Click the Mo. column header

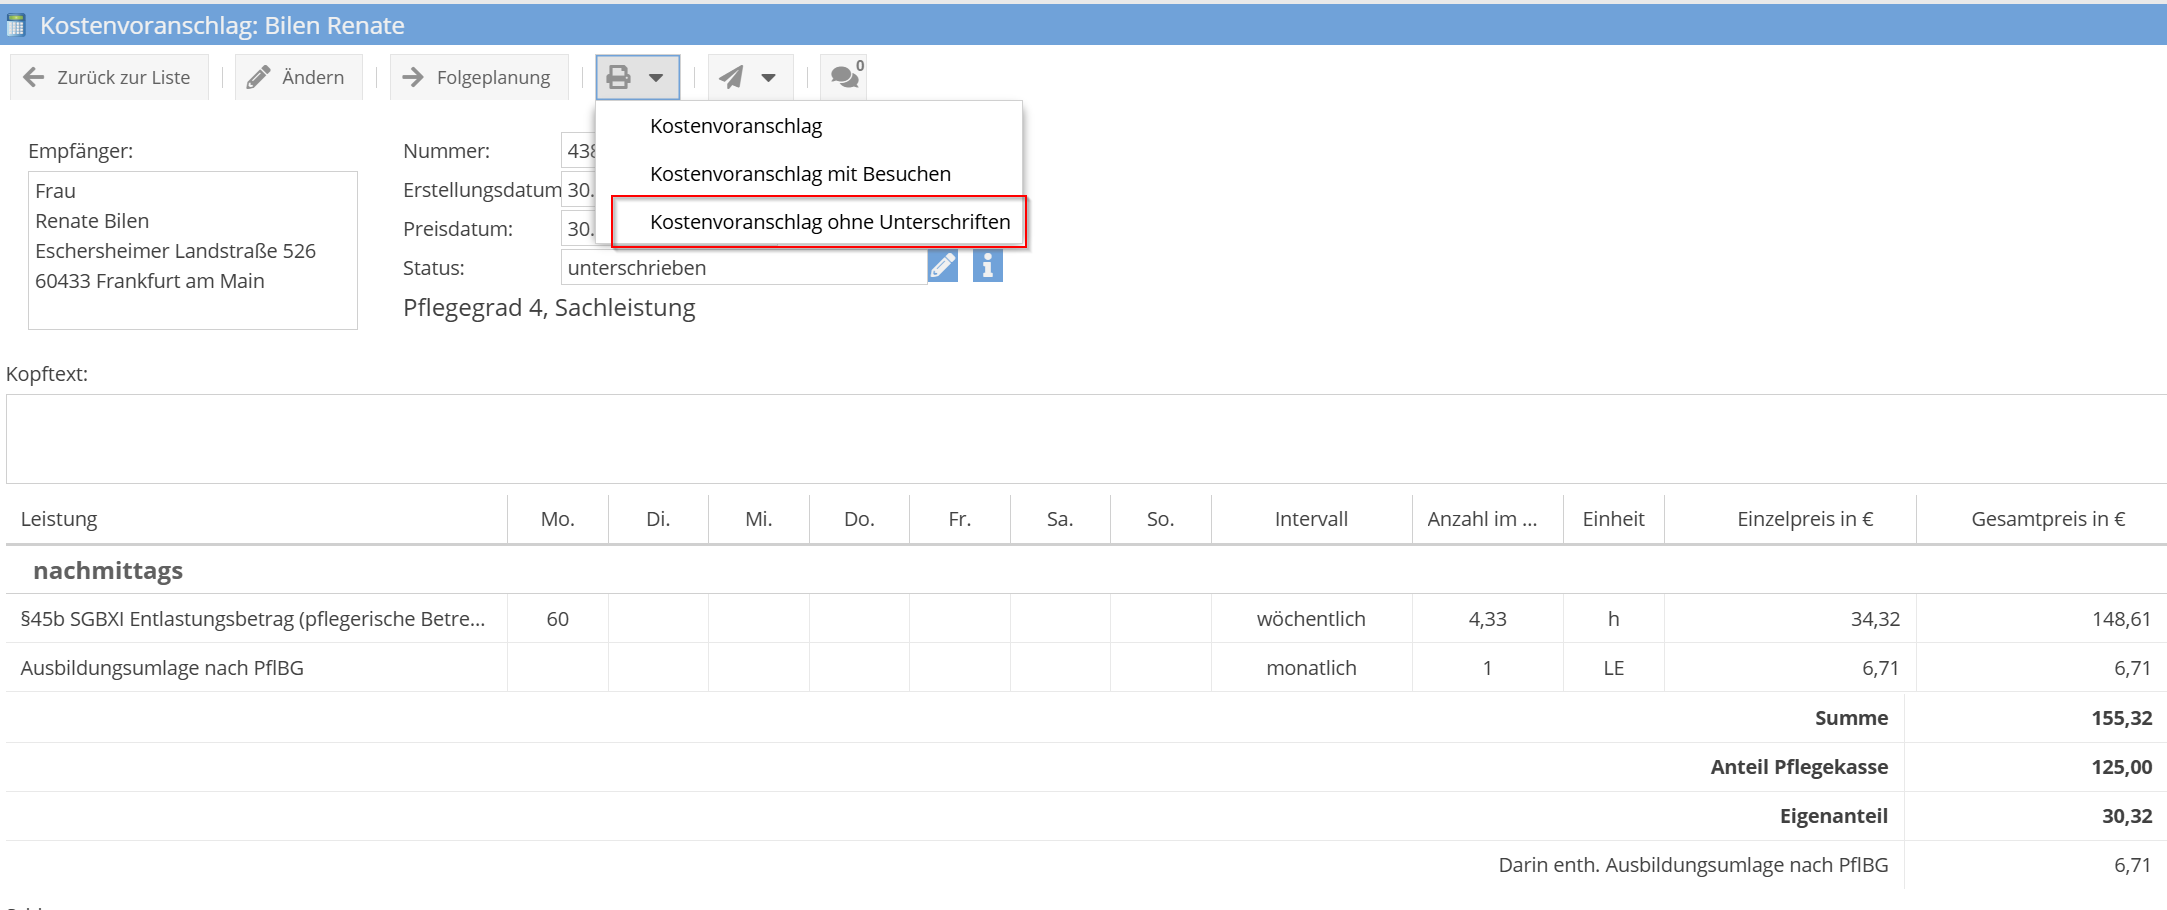(x=557, y=519)
